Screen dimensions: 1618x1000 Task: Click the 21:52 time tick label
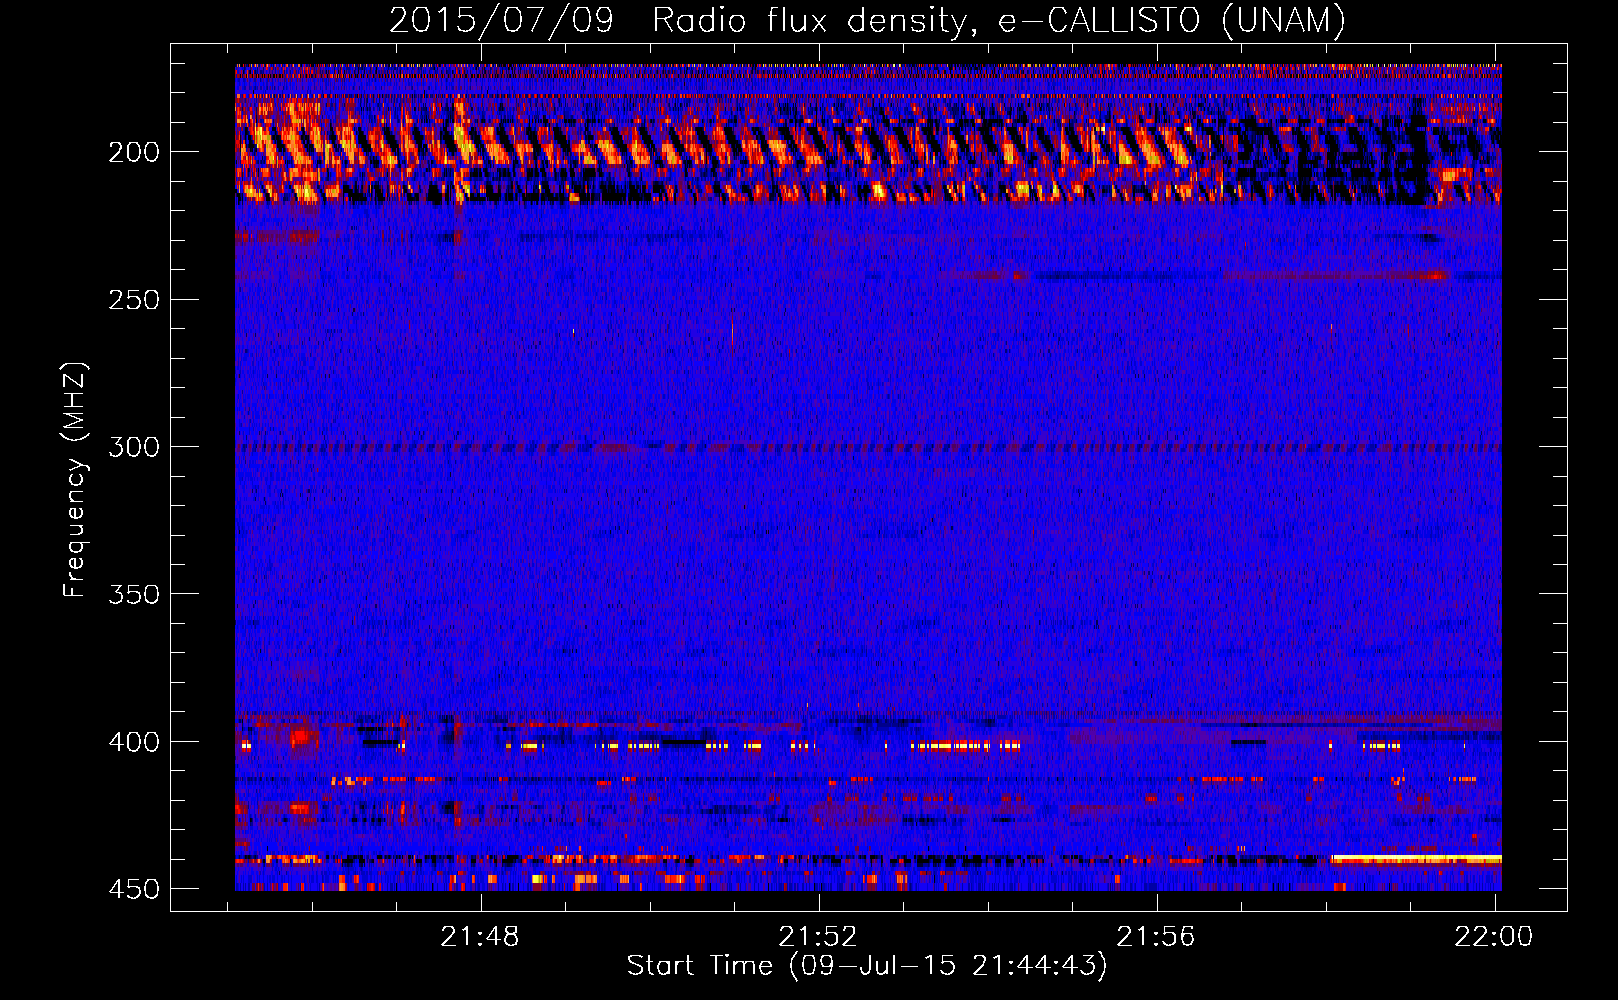tap(818, 937)
